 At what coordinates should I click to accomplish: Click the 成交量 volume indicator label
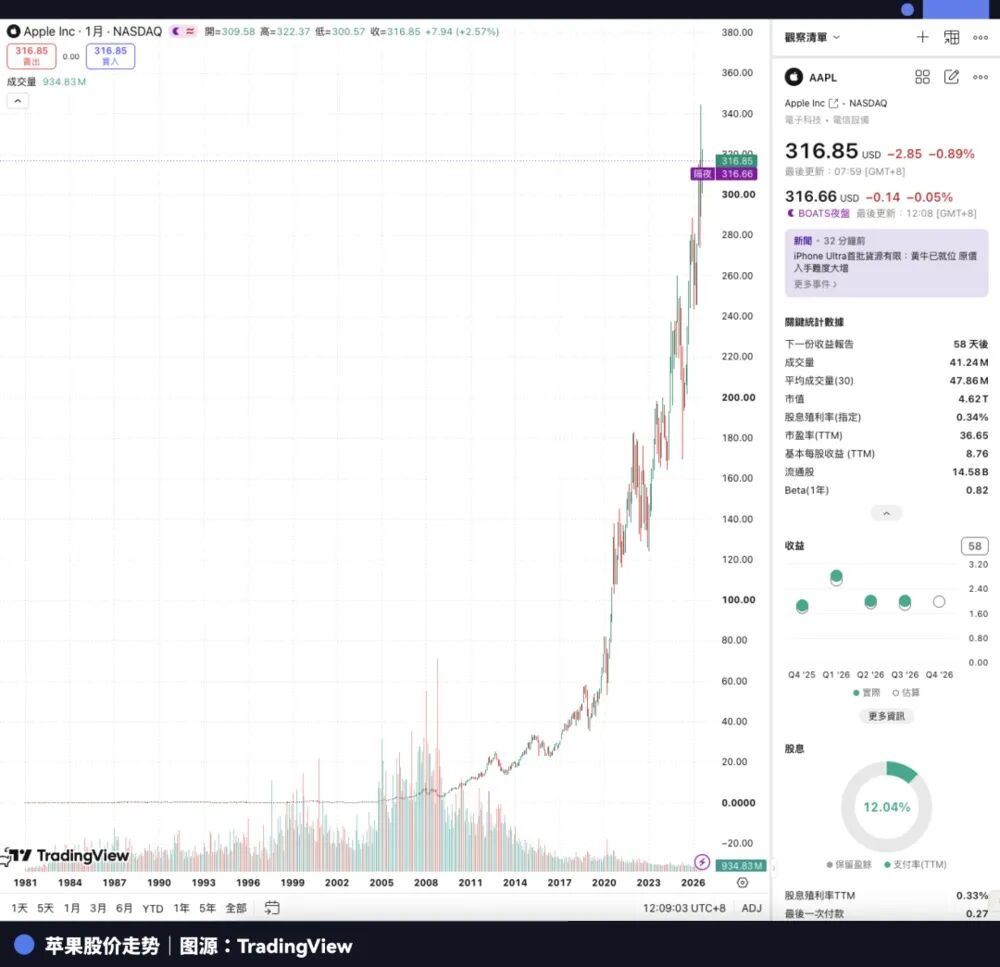(21, 82)
